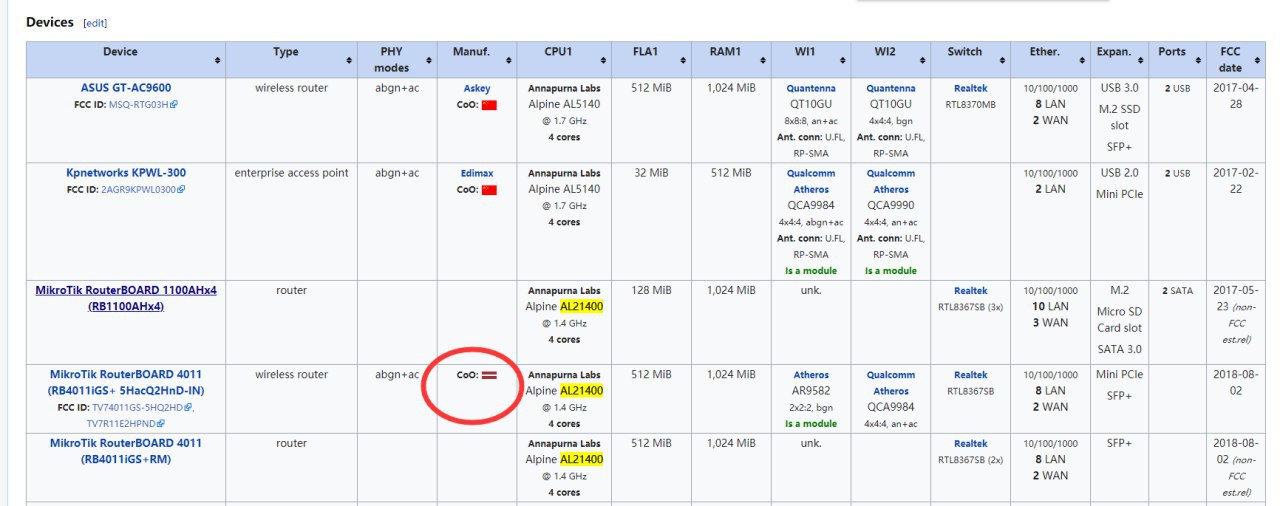Image resolution: width=1280 pixels, height=506 pixels.
Task: Sort by the Switch column header
Action: pyautogui.click(x=965, y=52)
